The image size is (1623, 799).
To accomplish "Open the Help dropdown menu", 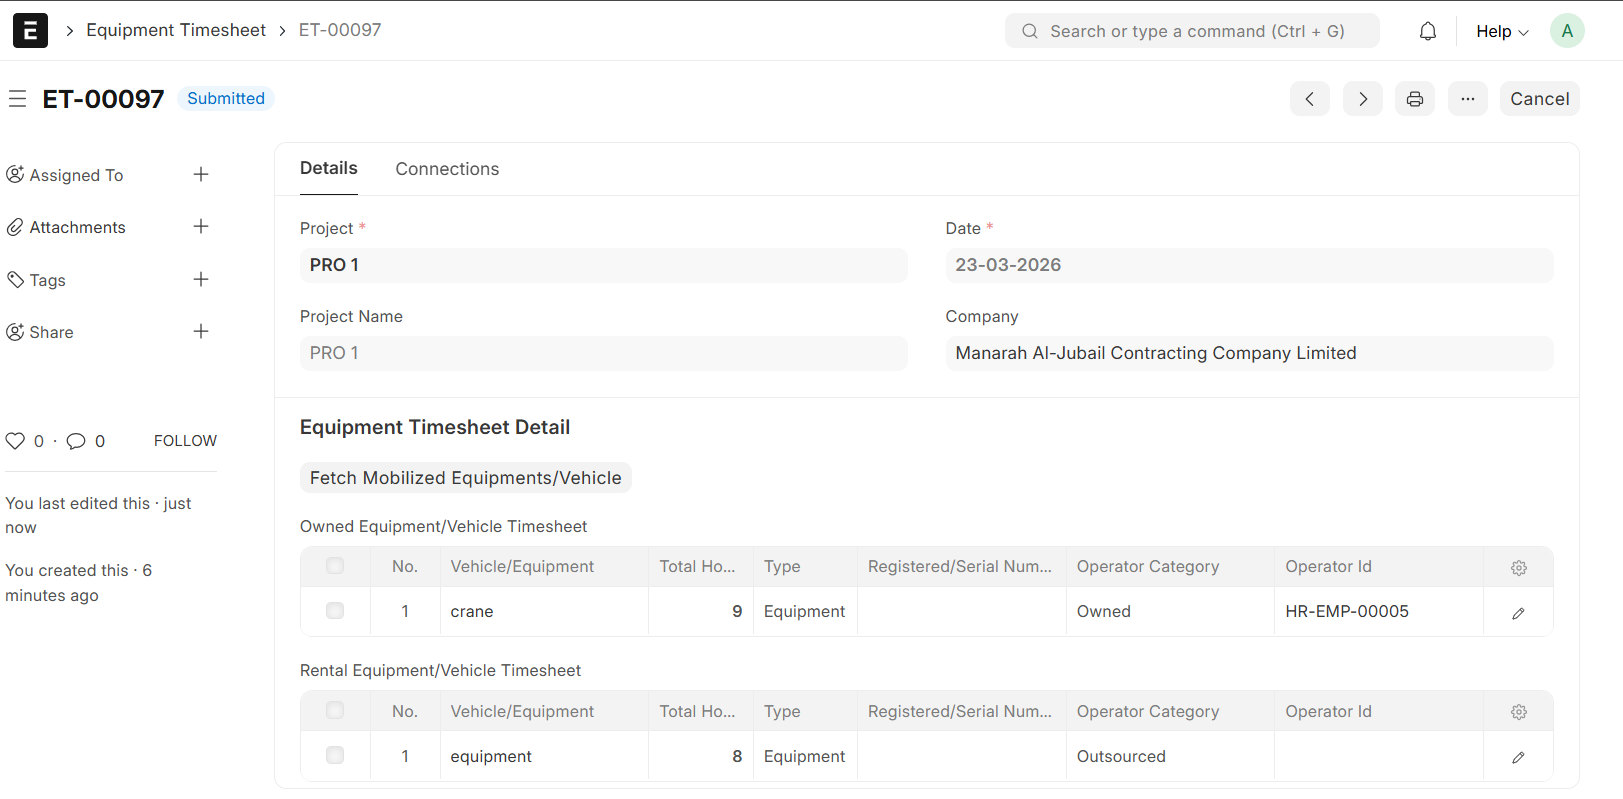I will (x=1501, y=31).
